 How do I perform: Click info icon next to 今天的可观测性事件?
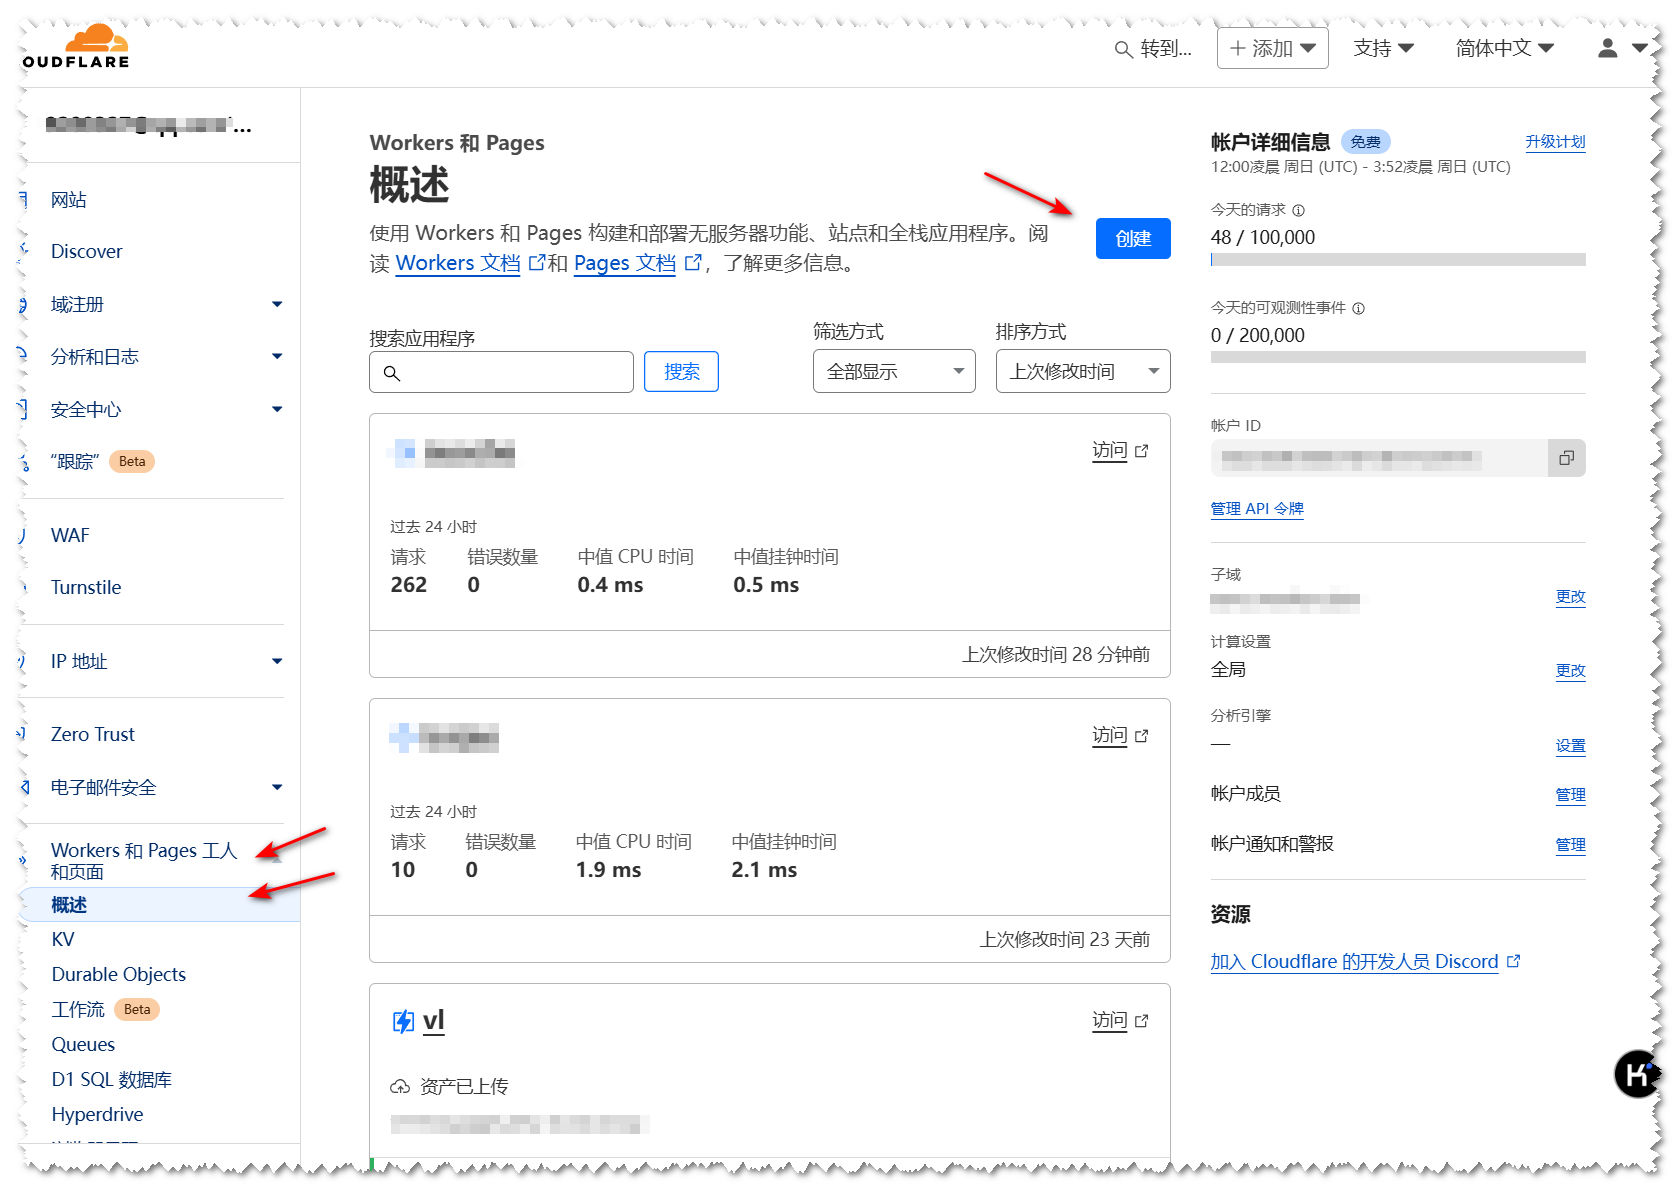click(1358, 308)
